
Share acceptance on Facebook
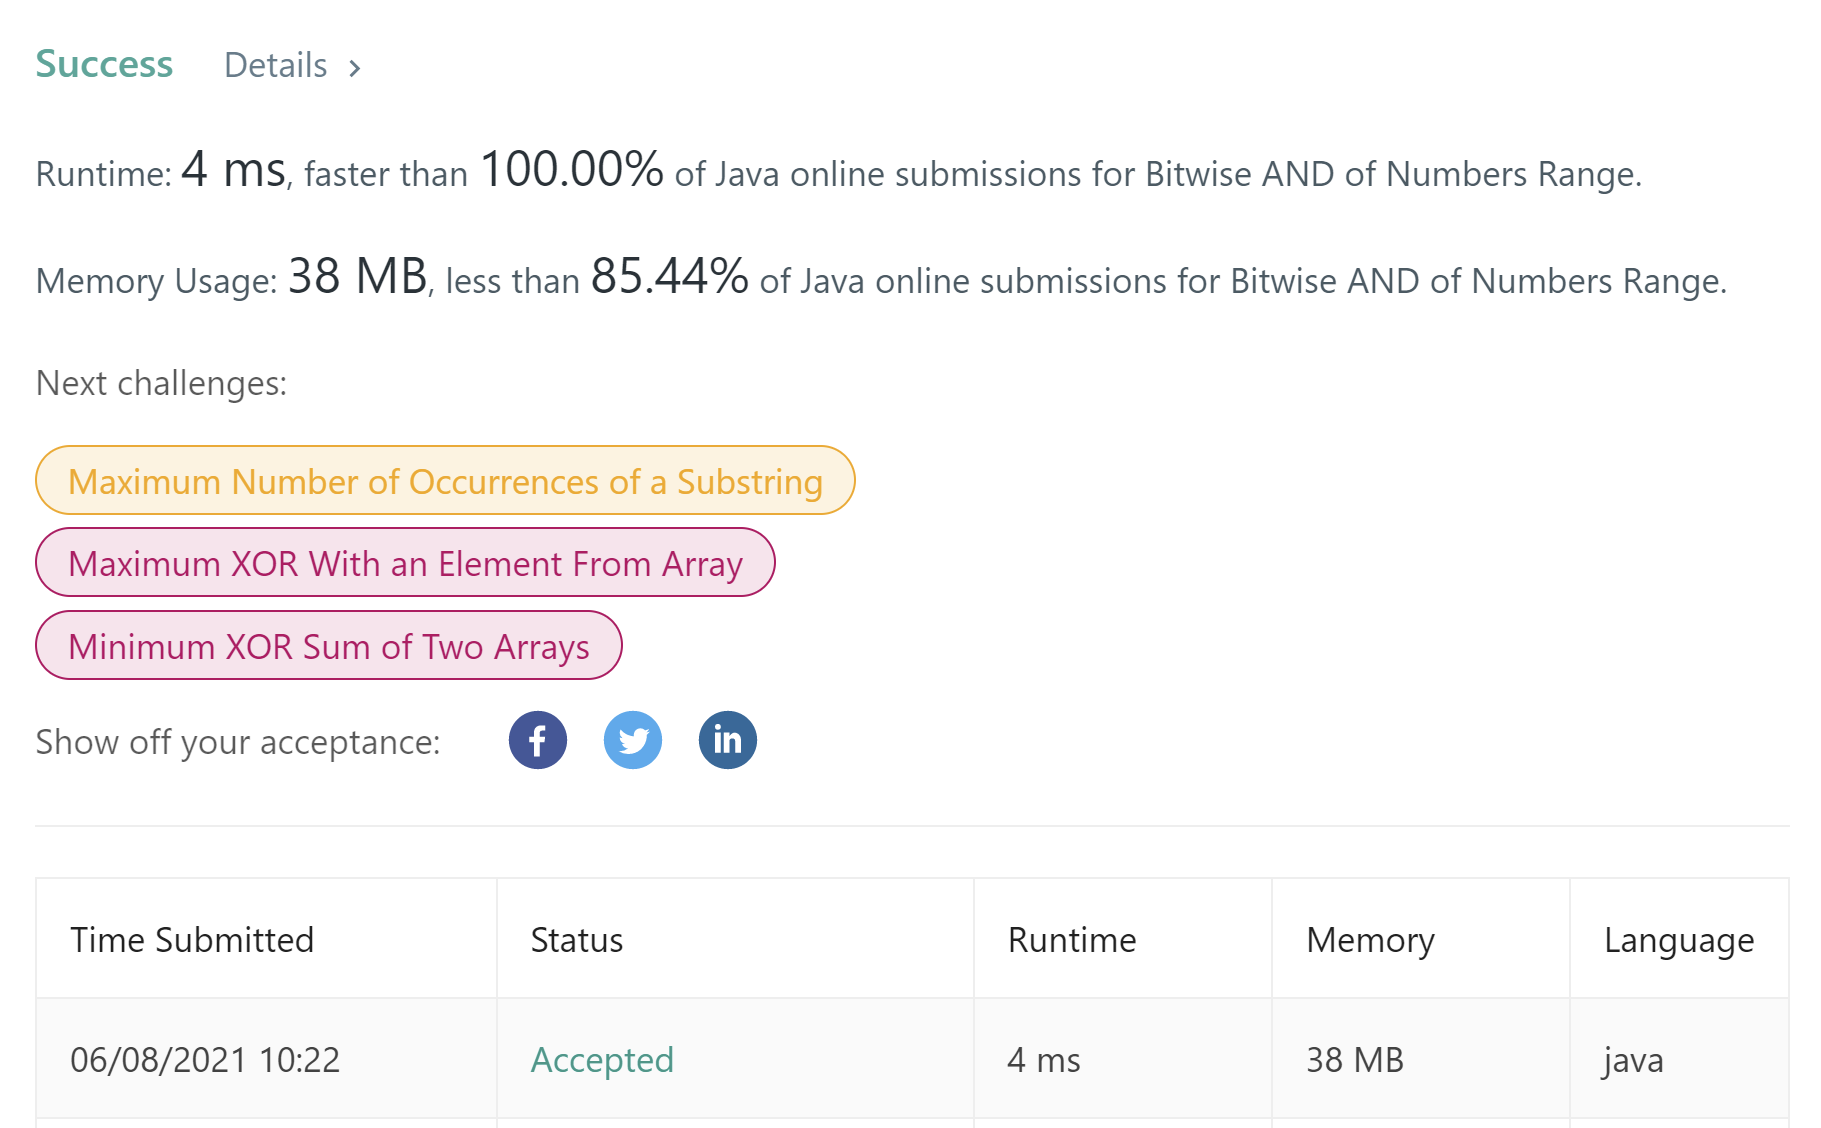pos(538,740)
